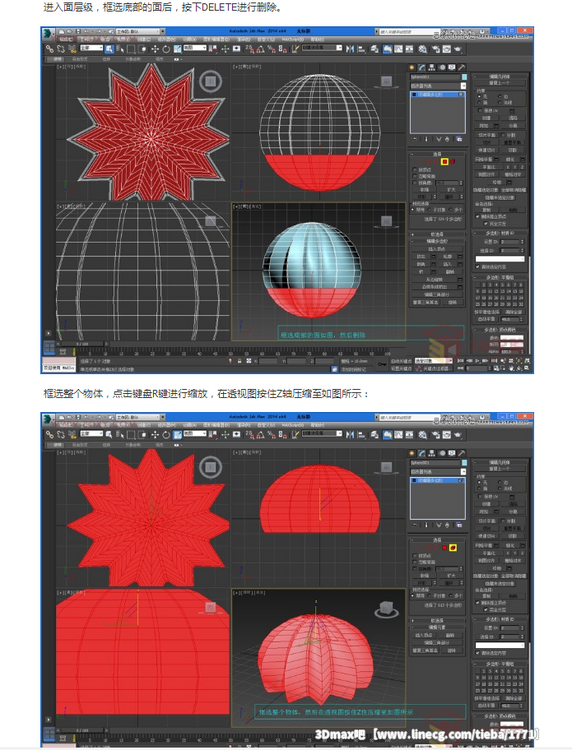
Task: Click Unlink Selection icon in first 3ds Max screenshot
Action: 61,49
